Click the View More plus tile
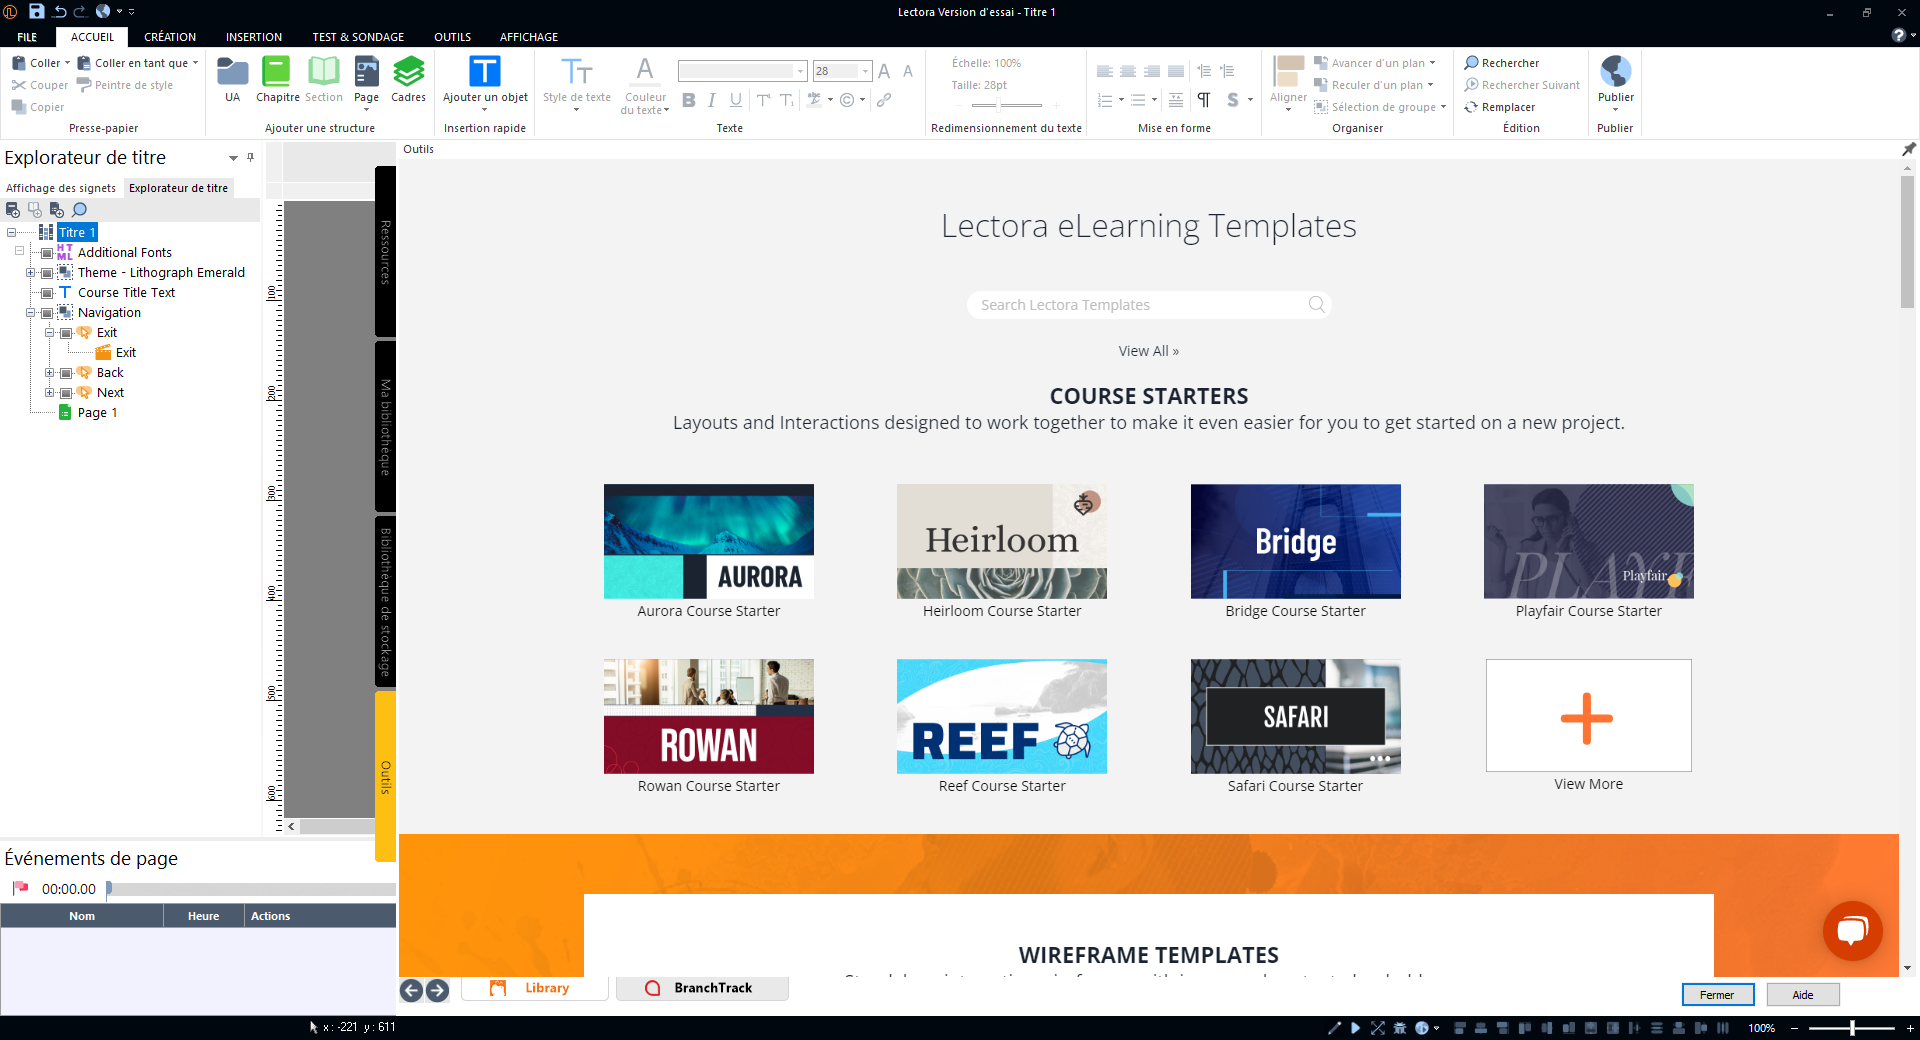The height and width of the screenshot is (1040, 1920). pos(1588,716)
